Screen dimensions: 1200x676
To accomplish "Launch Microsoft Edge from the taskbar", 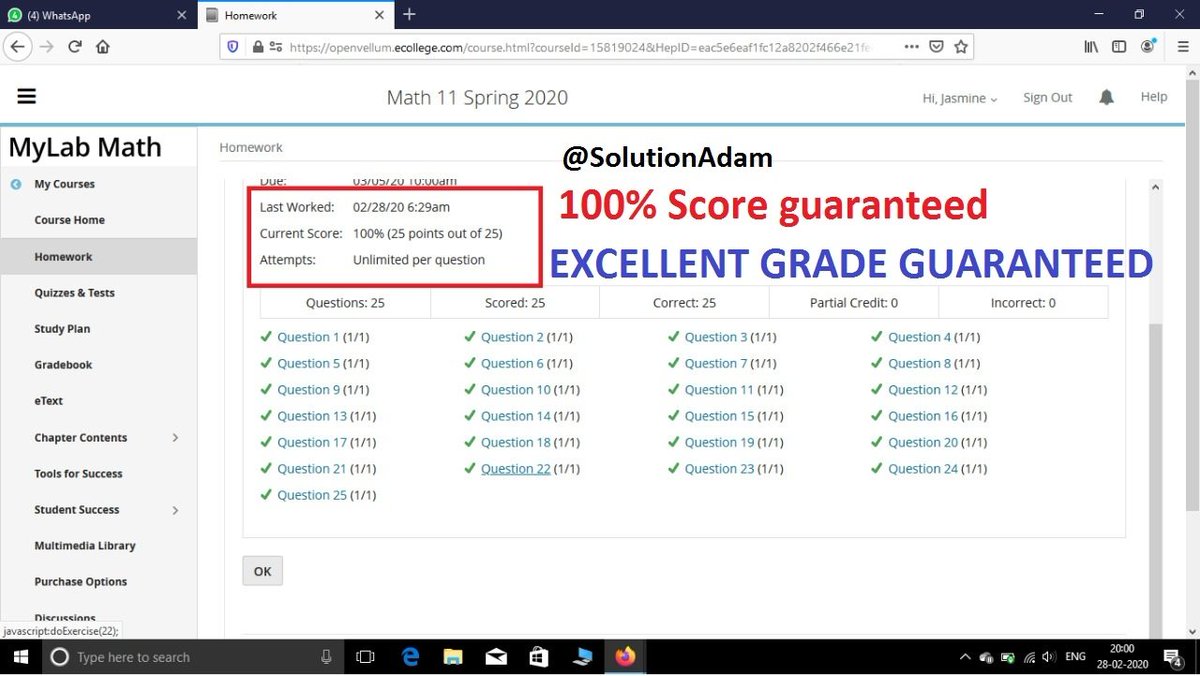I will [409, 657].
